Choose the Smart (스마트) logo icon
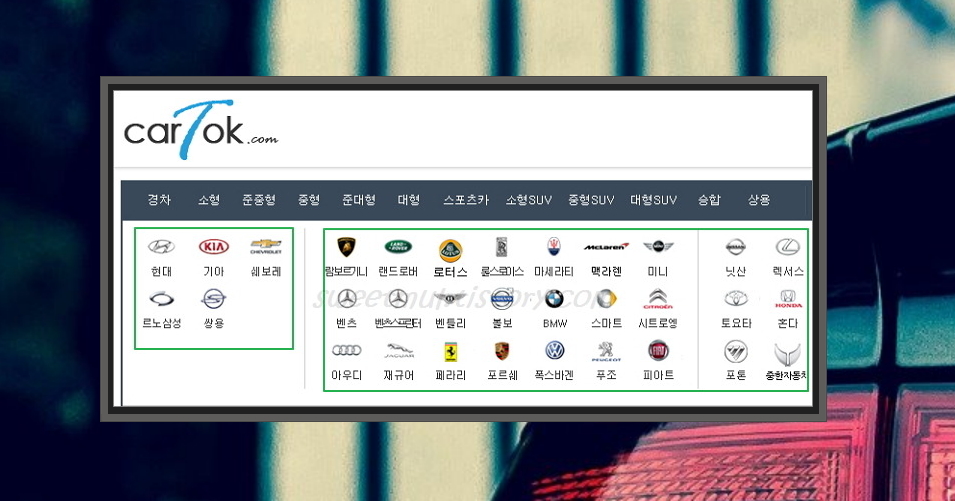 pos(606,299)
